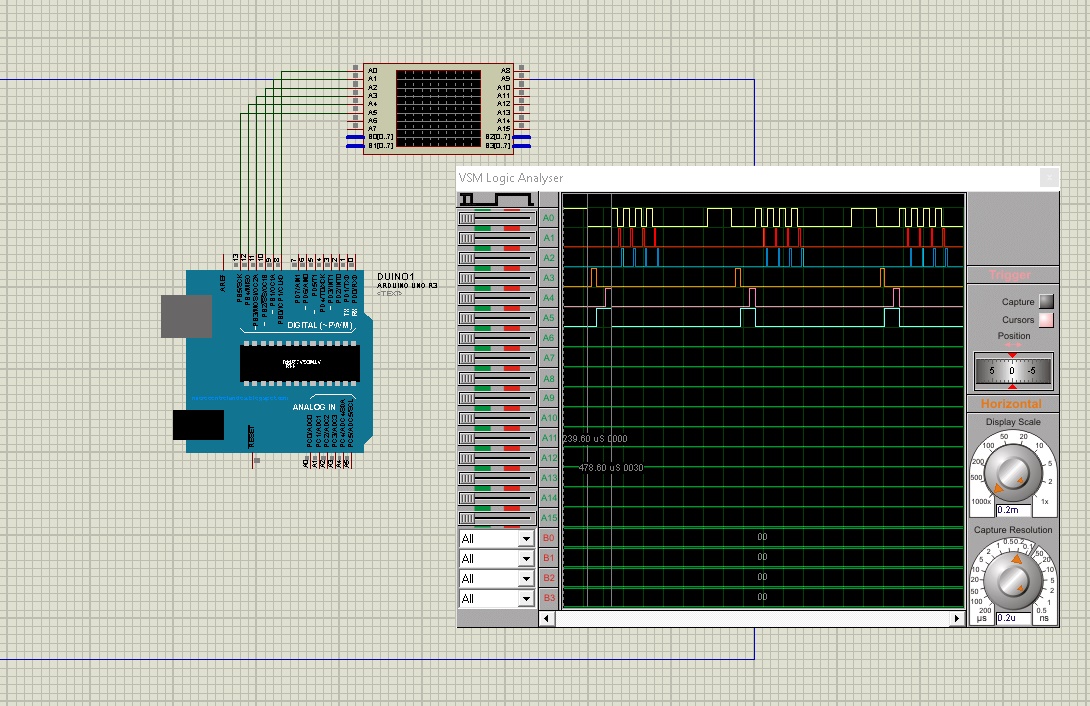
Task: Click the Position thumbwheel dial
Action: click(x=1012, y=371)
